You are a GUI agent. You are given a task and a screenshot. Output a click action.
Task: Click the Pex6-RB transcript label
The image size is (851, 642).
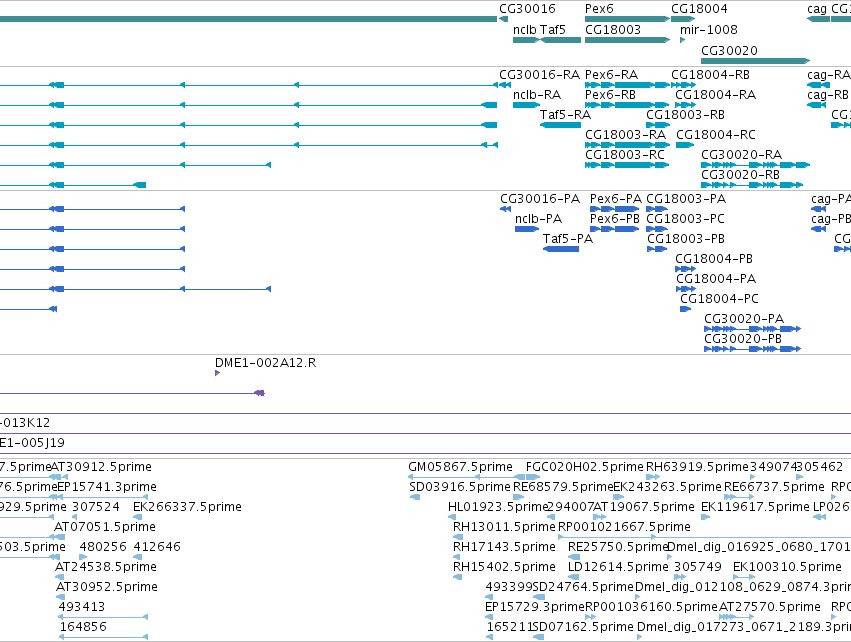[610, 94]
